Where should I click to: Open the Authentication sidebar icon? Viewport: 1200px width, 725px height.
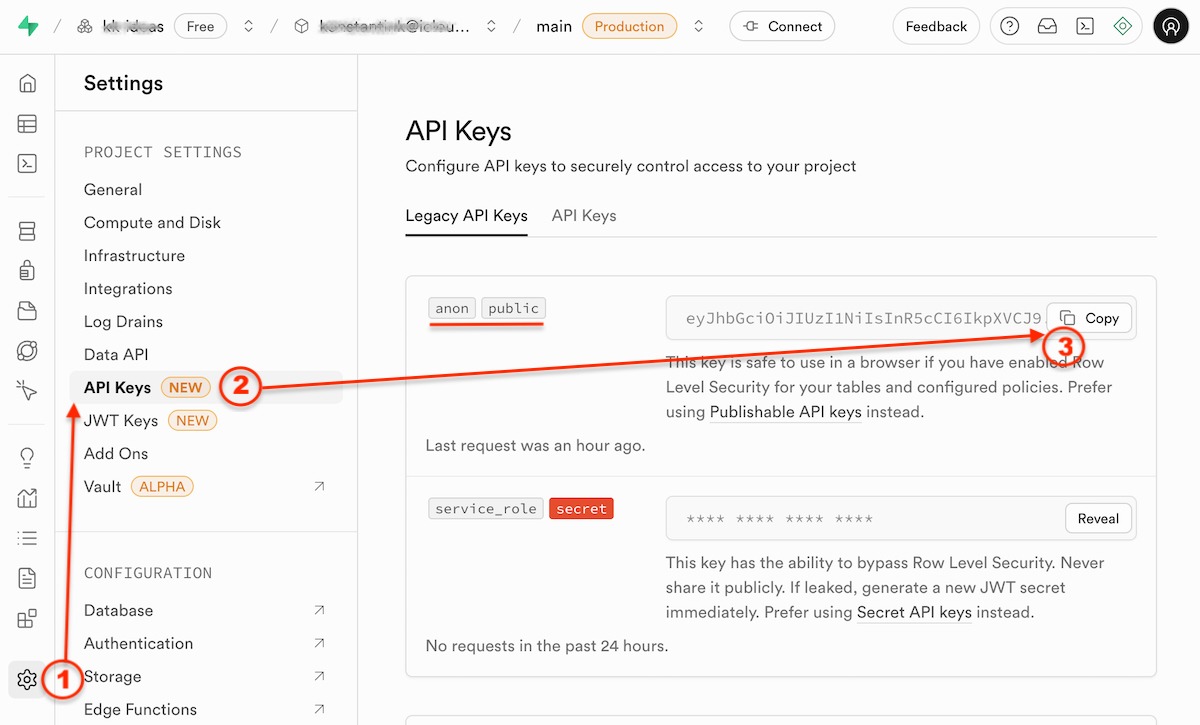[26, 270]
